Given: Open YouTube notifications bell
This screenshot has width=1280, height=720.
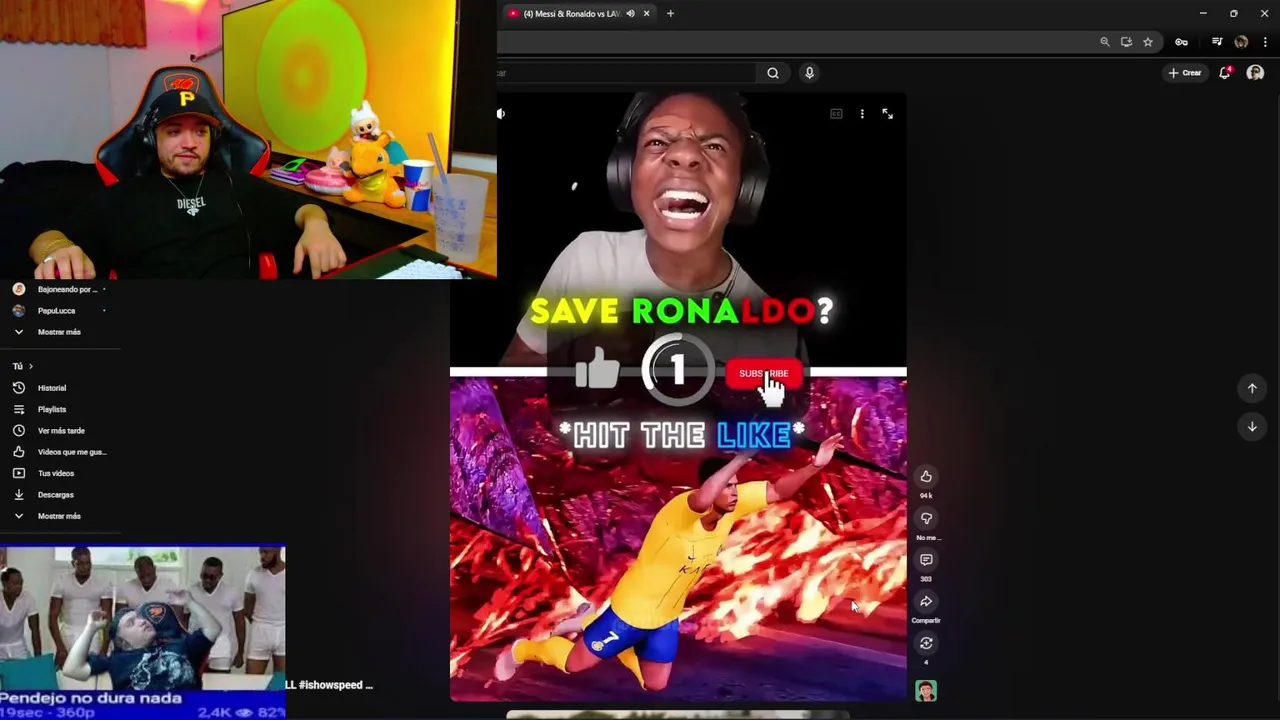Looking at the screenshot, I should pos(1225,73).
